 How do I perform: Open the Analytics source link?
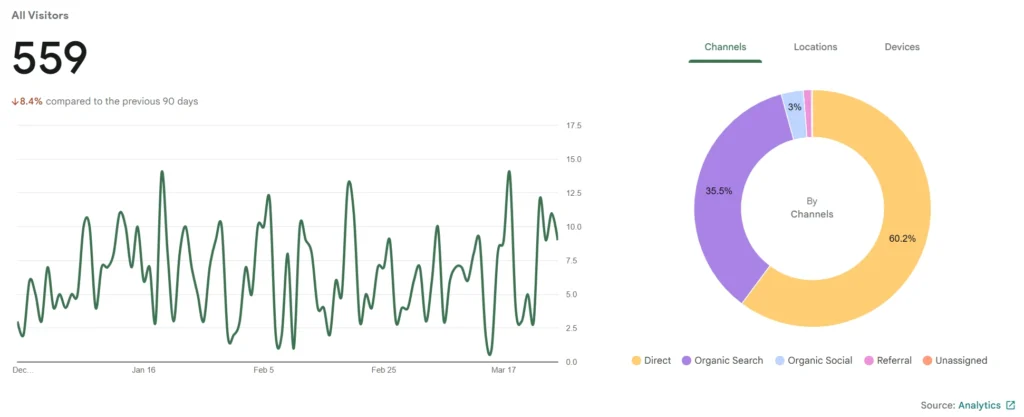979,405
